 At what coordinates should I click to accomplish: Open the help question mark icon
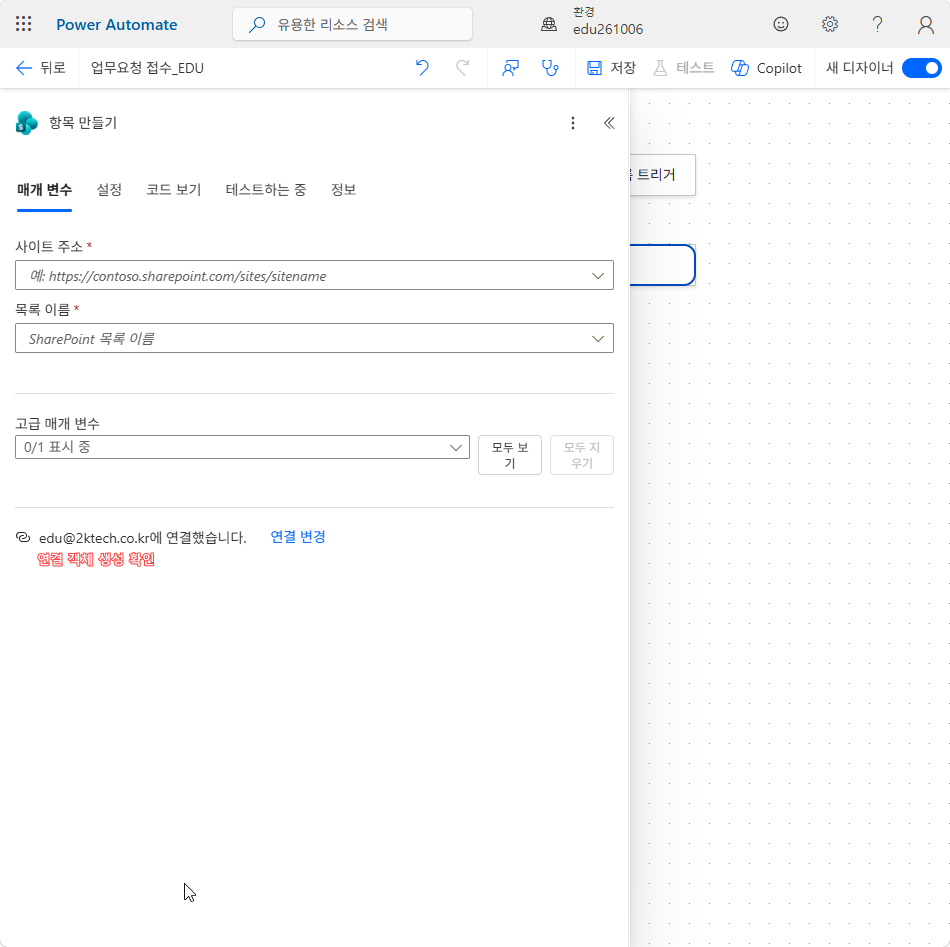point(877,24)
